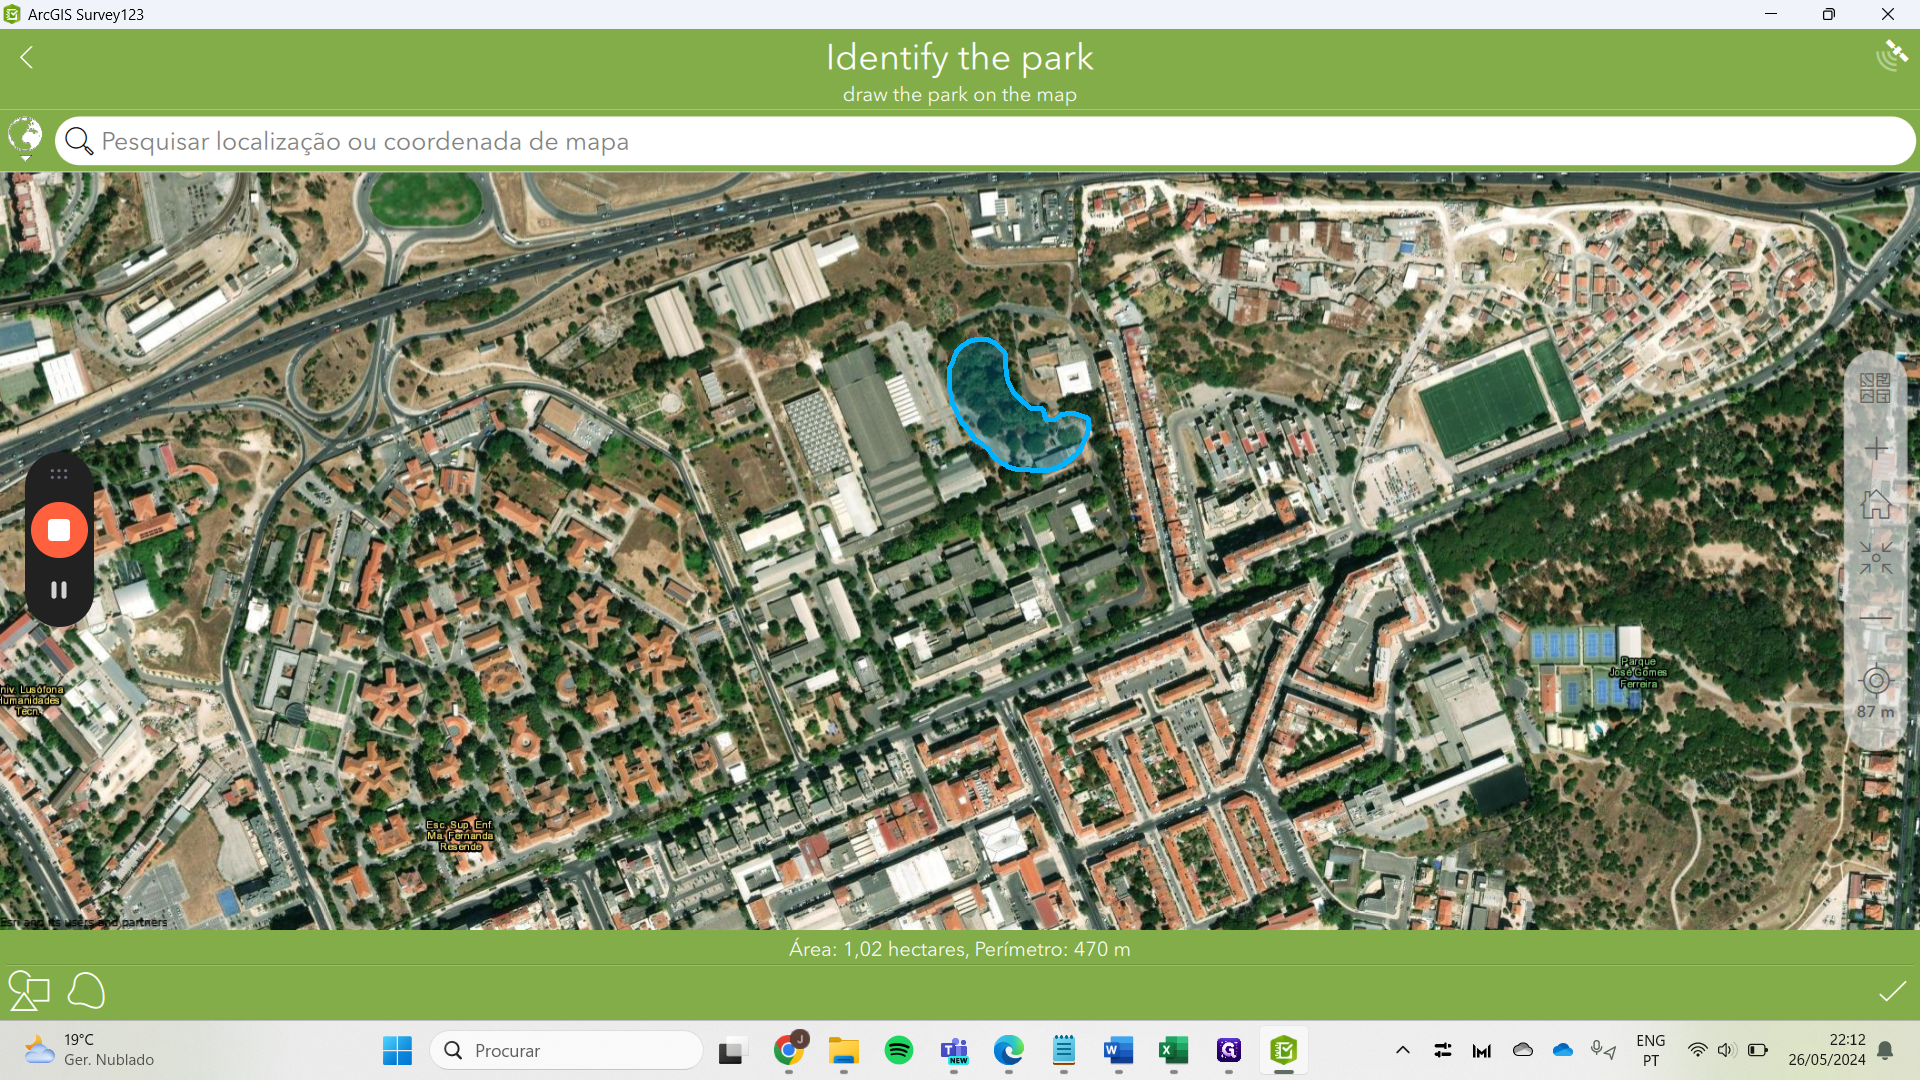
Task: Zoom to the drawn shape extent
Action: (x=1875, y=558)
